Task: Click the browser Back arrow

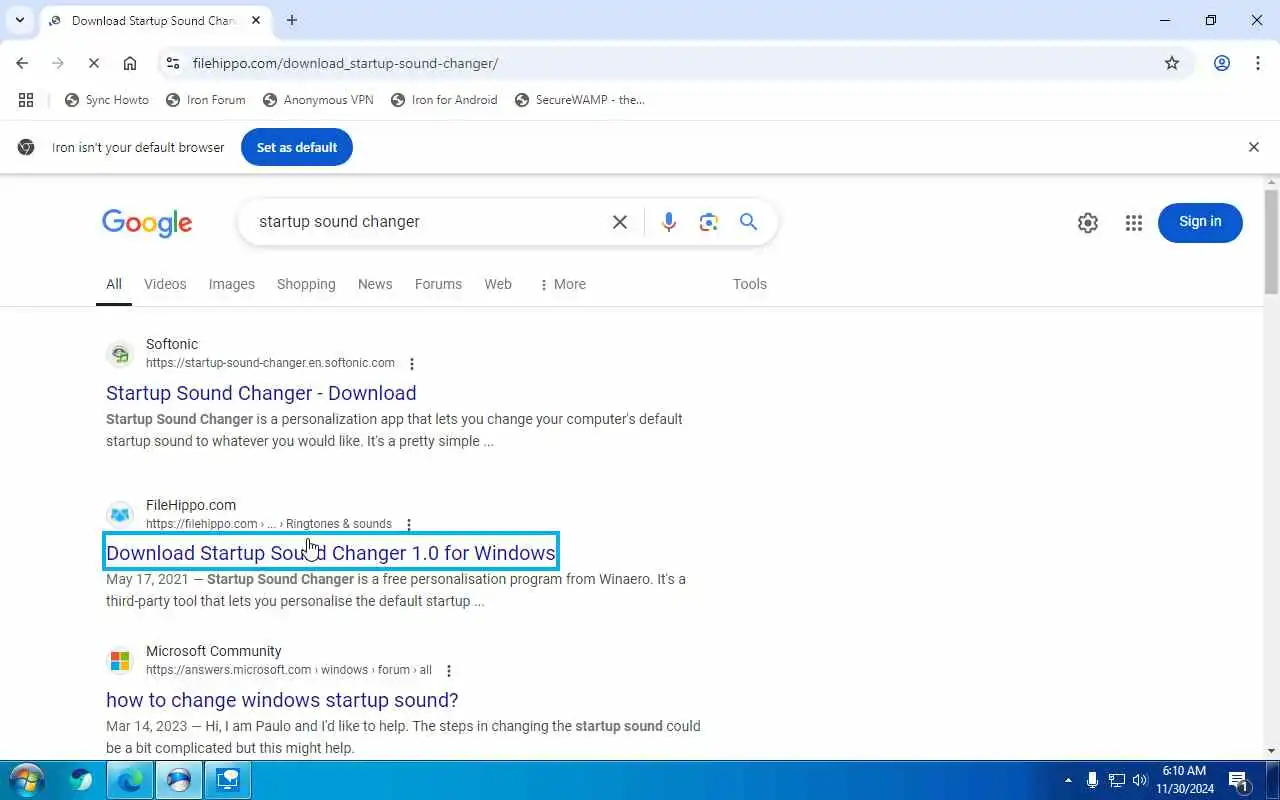Action: [22, 63]
